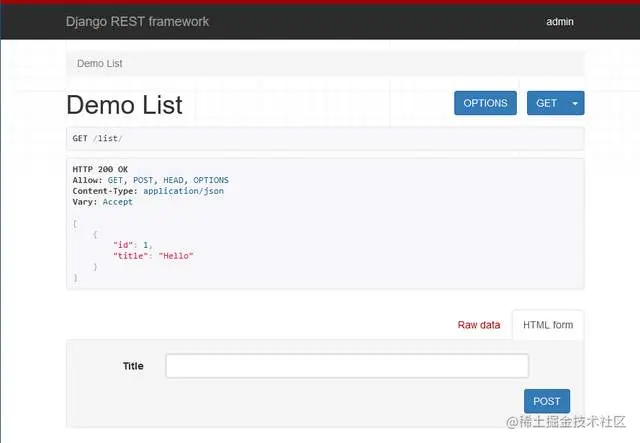Screen dimensions: 640x443
Task: Click the Demo List breadcrumb
Action: pos(100,64)
